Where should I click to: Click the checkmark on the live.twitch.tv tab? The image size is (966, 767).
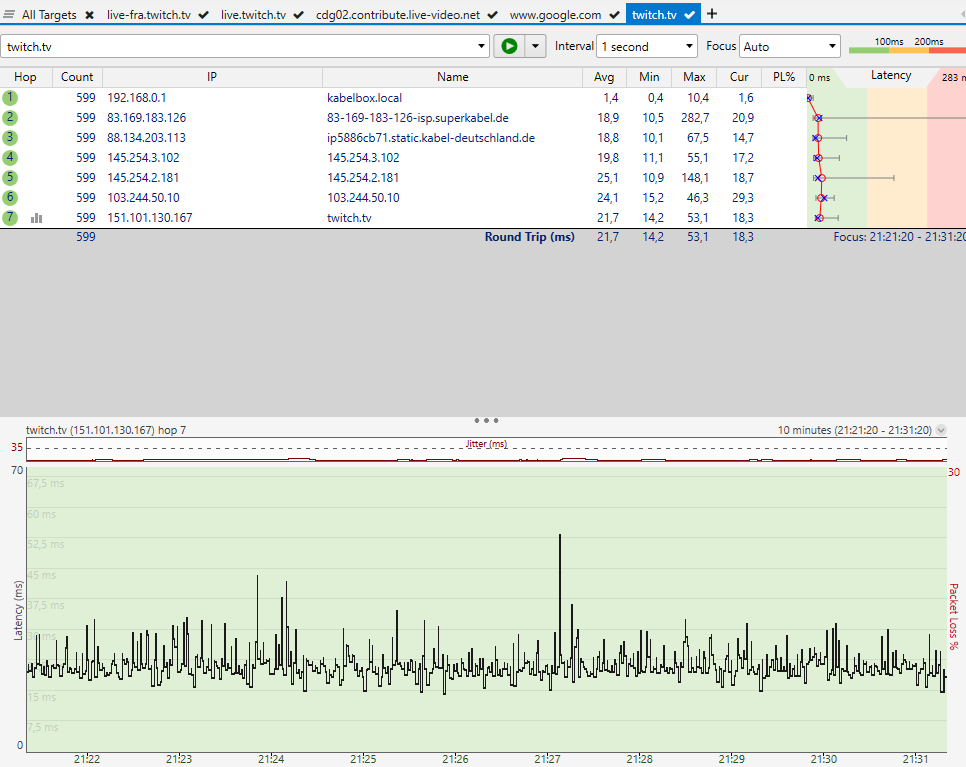click(x=299, y=15)
